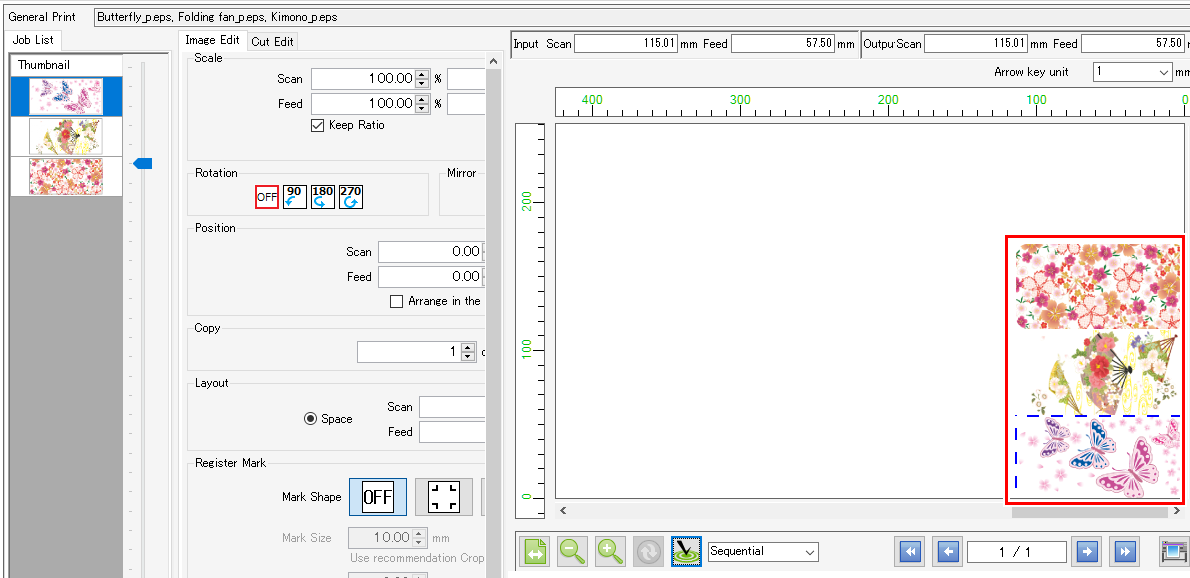Enable the Arrange in the checkbox
1190x578 pixels.
click(395, 301)
